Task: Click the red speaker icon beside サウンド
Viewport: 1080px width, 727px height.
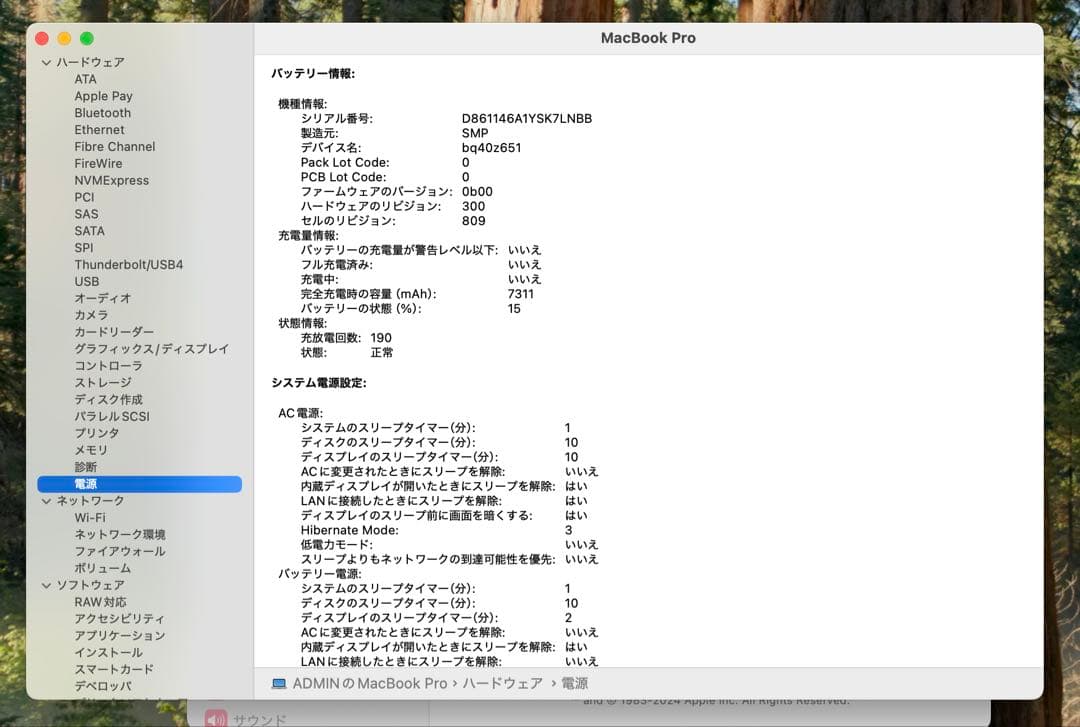Action: pyautogui.click(x=213, y=719)
